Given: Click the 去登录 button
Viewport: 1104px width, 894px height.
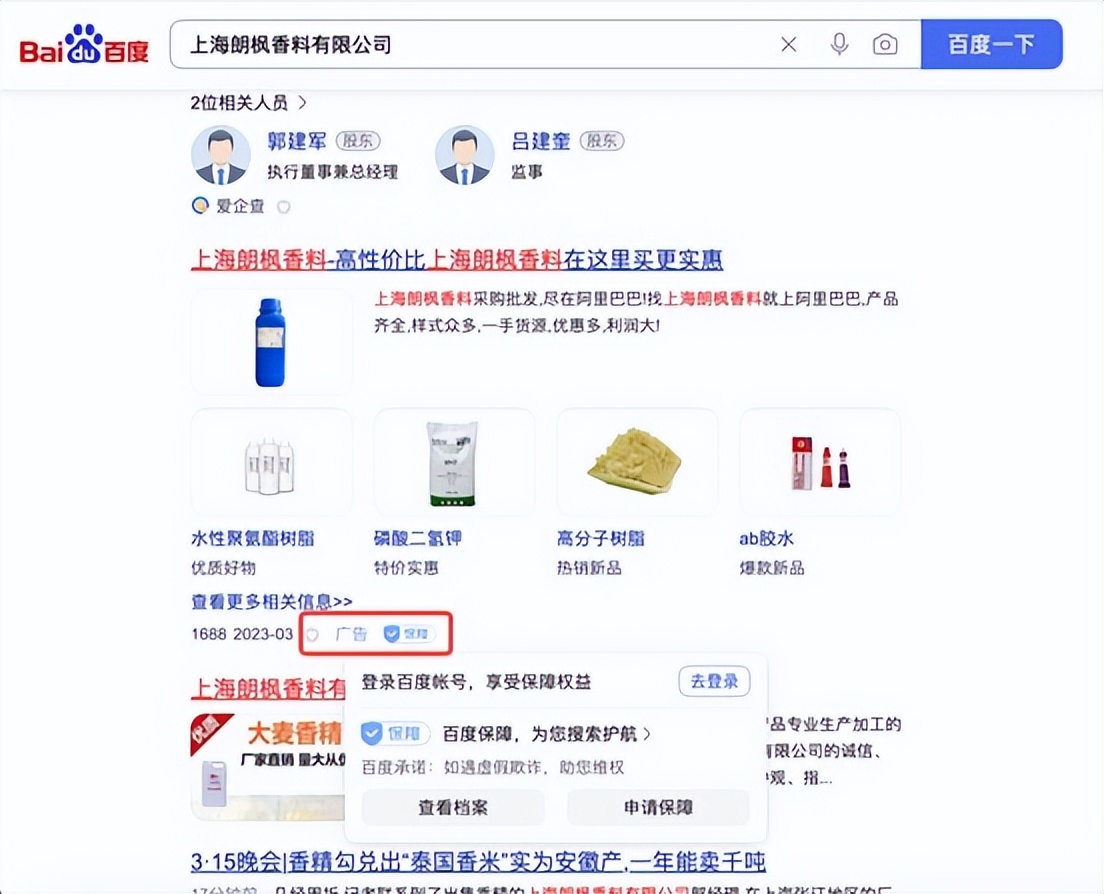Looking at the screenshot, I should 714,681.
